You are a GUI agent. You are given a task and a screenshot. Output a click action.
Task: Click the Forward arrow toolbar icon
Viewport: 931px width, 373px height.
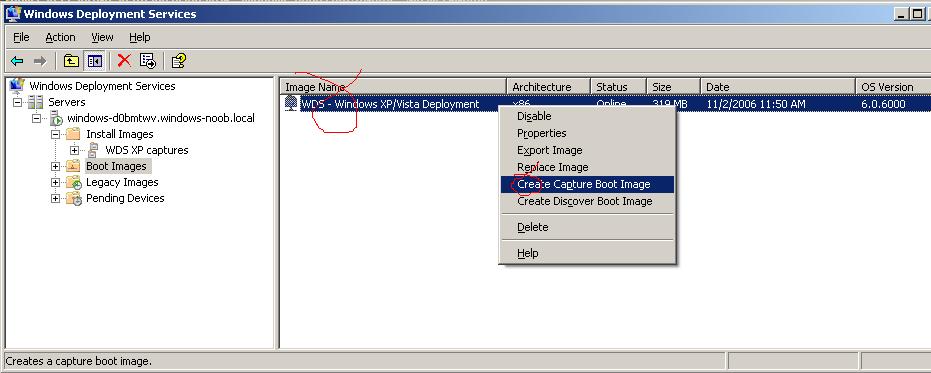tap(40, 61)
